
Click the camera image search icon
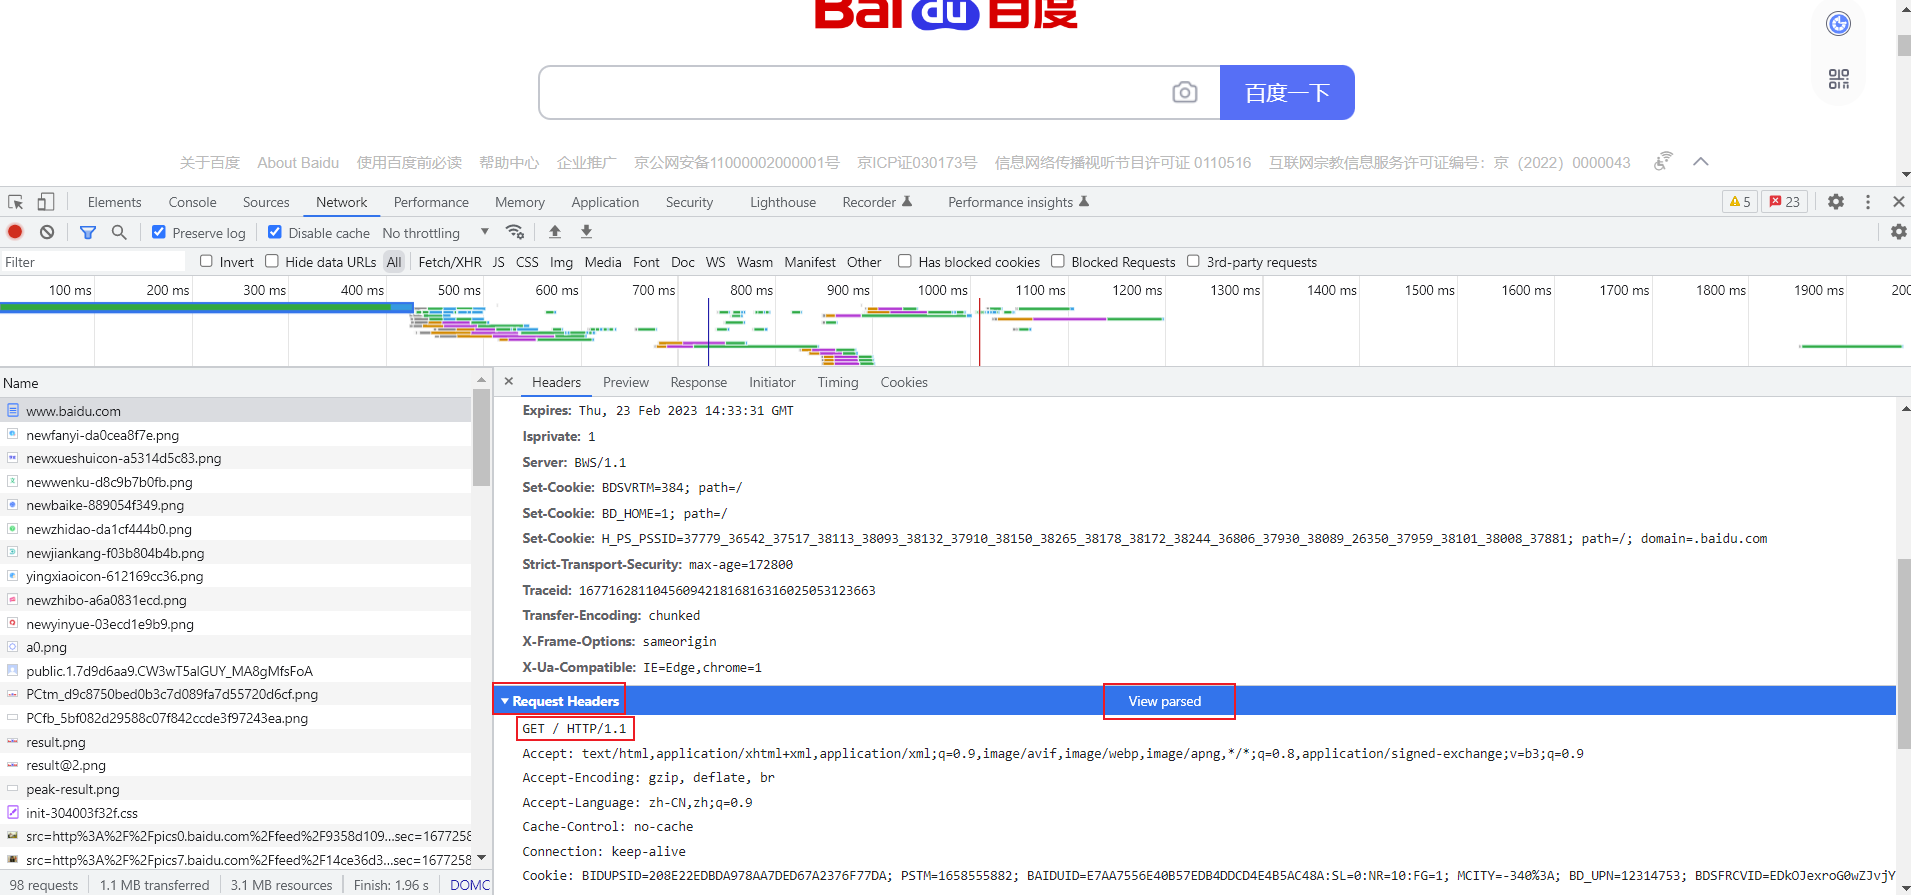coord(1185,93)
